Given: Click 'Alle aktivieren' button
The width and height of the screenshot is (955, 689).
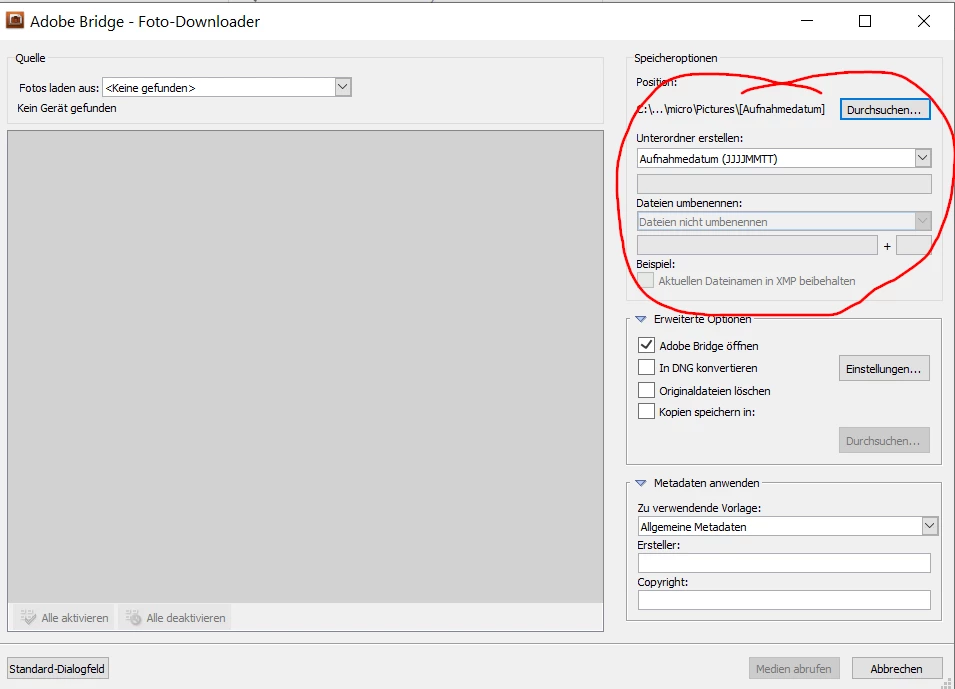Looking at the screenshot, I should (64, 618).
